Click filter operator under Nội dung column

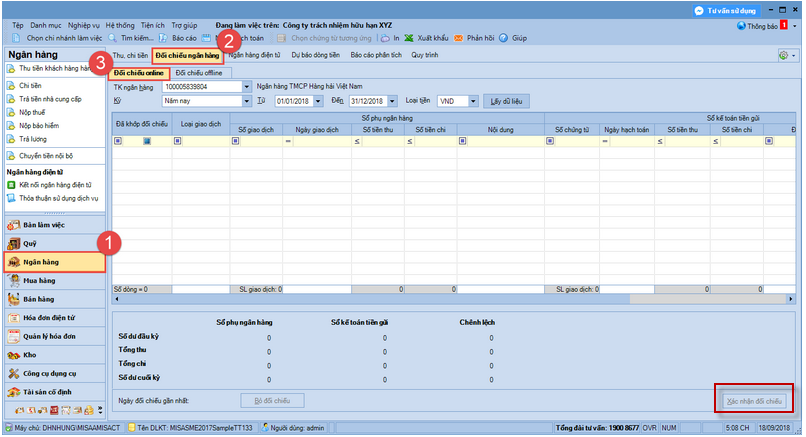click(463, 141)
